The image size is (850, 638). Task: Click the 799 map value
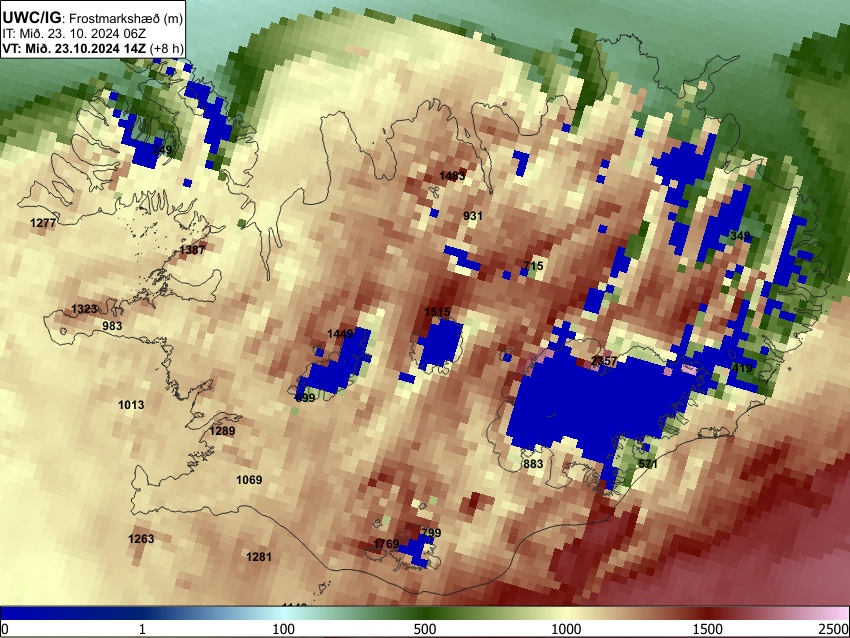point(431,533)
